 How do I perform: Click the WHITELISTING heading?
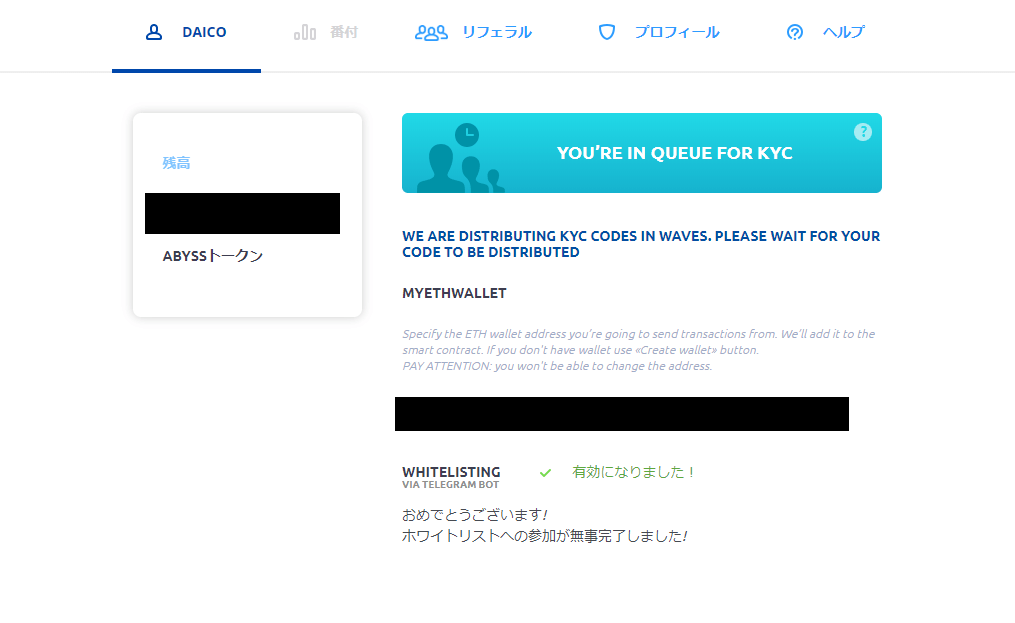coord(451,471)
